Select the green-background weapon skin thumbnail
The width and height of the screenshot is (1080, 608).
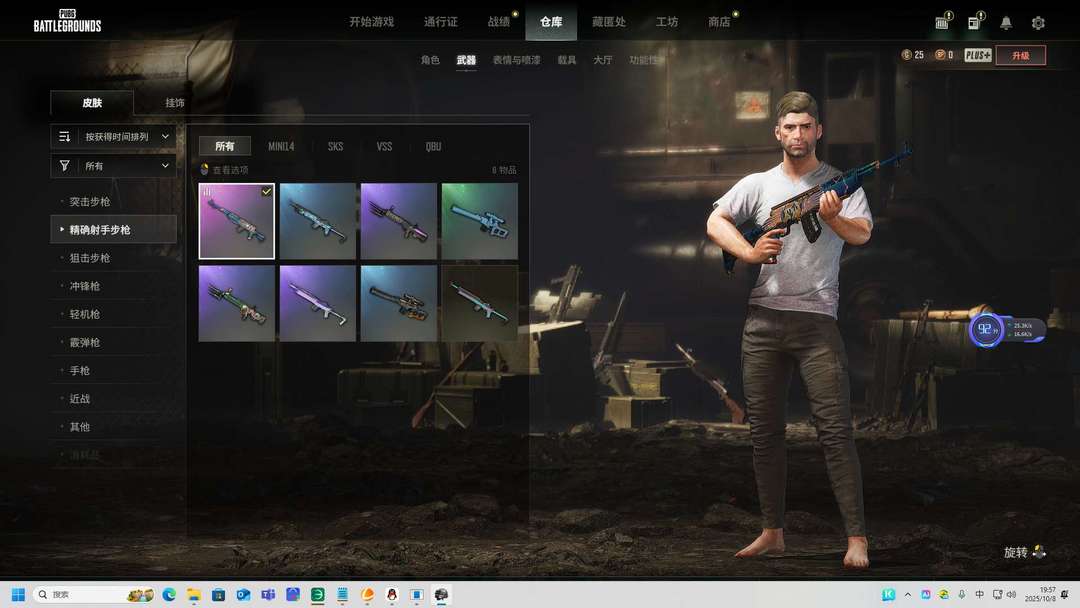coord(479,221)
